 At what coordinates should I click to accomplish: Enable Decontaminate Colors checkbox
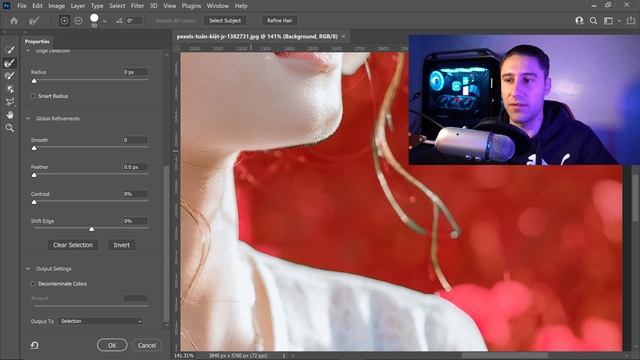33,284
